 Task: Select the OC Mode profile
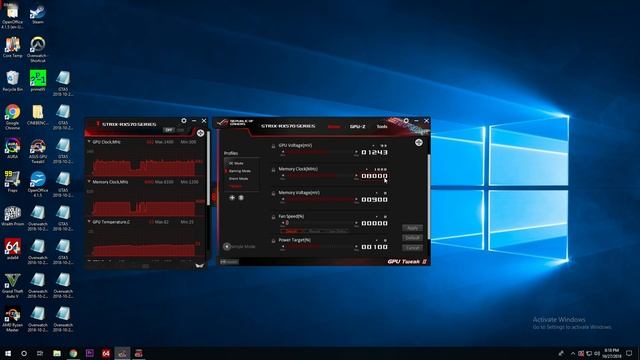[x=236, y=163]
